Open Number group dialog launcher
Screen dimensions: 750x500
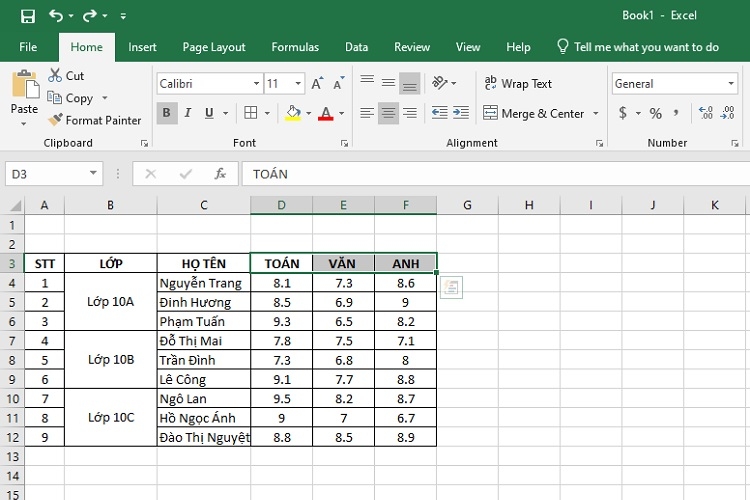tap(735, 143)
